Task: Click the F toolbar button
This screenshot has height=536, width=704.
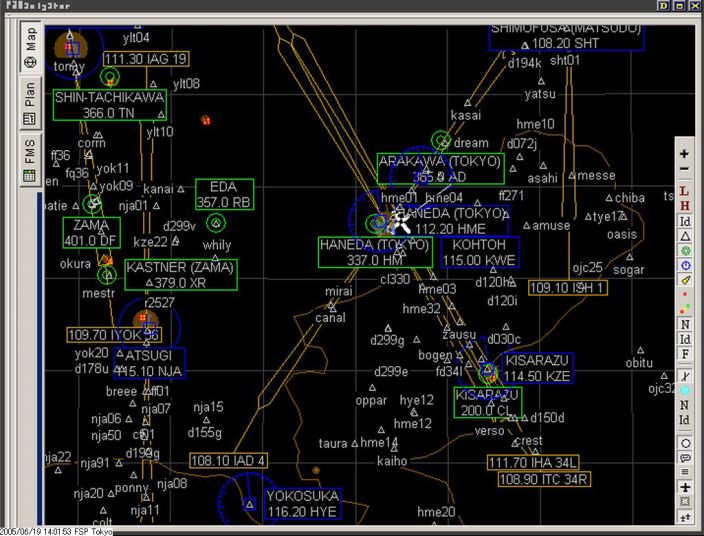Action: tap(685, 354)
